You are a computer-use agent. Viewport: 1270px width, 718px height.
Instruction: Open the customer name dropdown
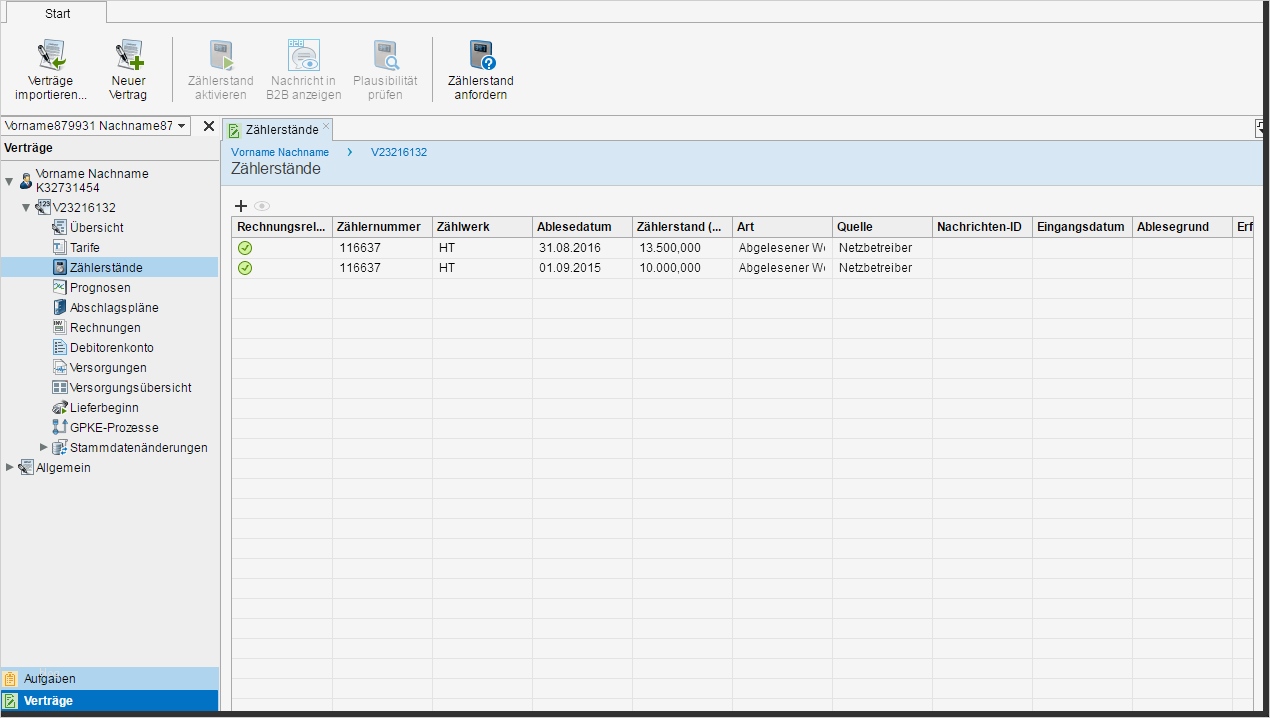[x=181, y=126]
